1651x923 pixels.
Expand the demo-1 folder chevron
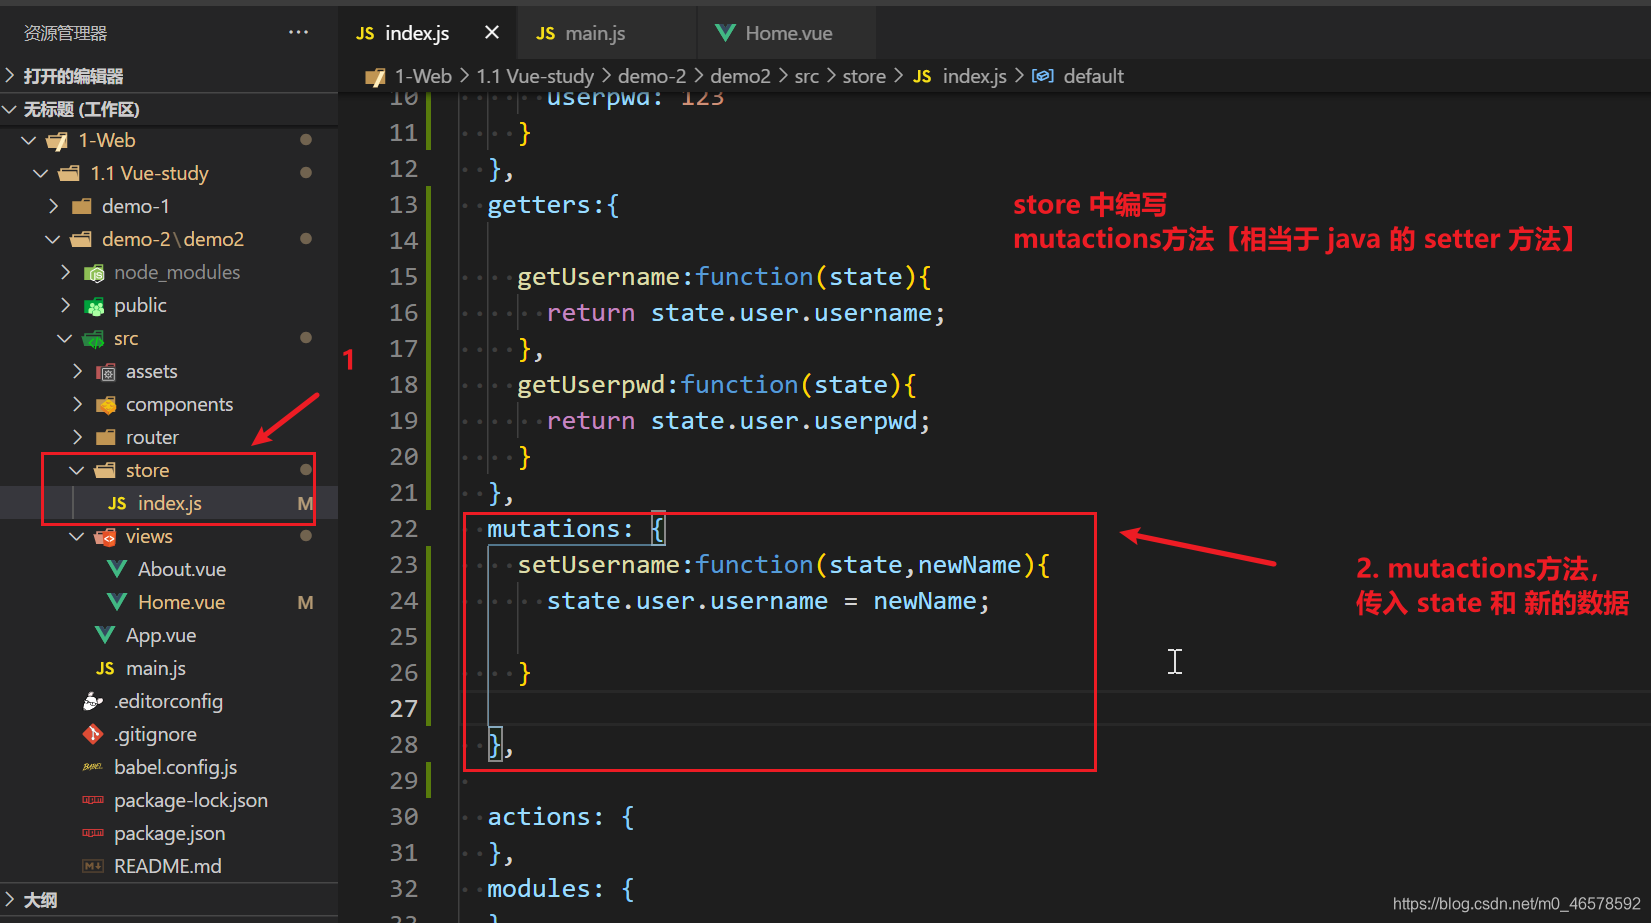53,207
